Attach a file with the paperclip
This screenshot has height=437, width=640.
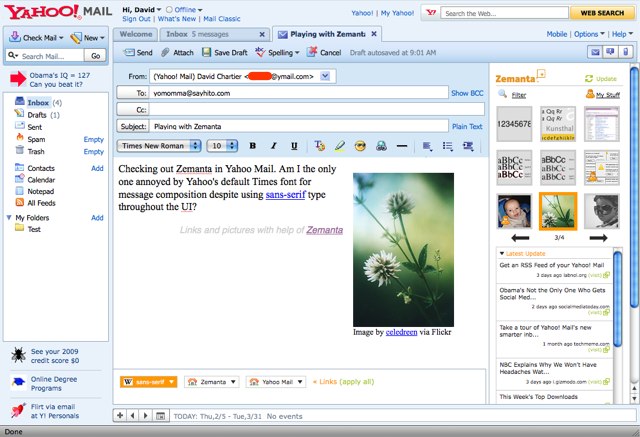click(x=177, y=53)
